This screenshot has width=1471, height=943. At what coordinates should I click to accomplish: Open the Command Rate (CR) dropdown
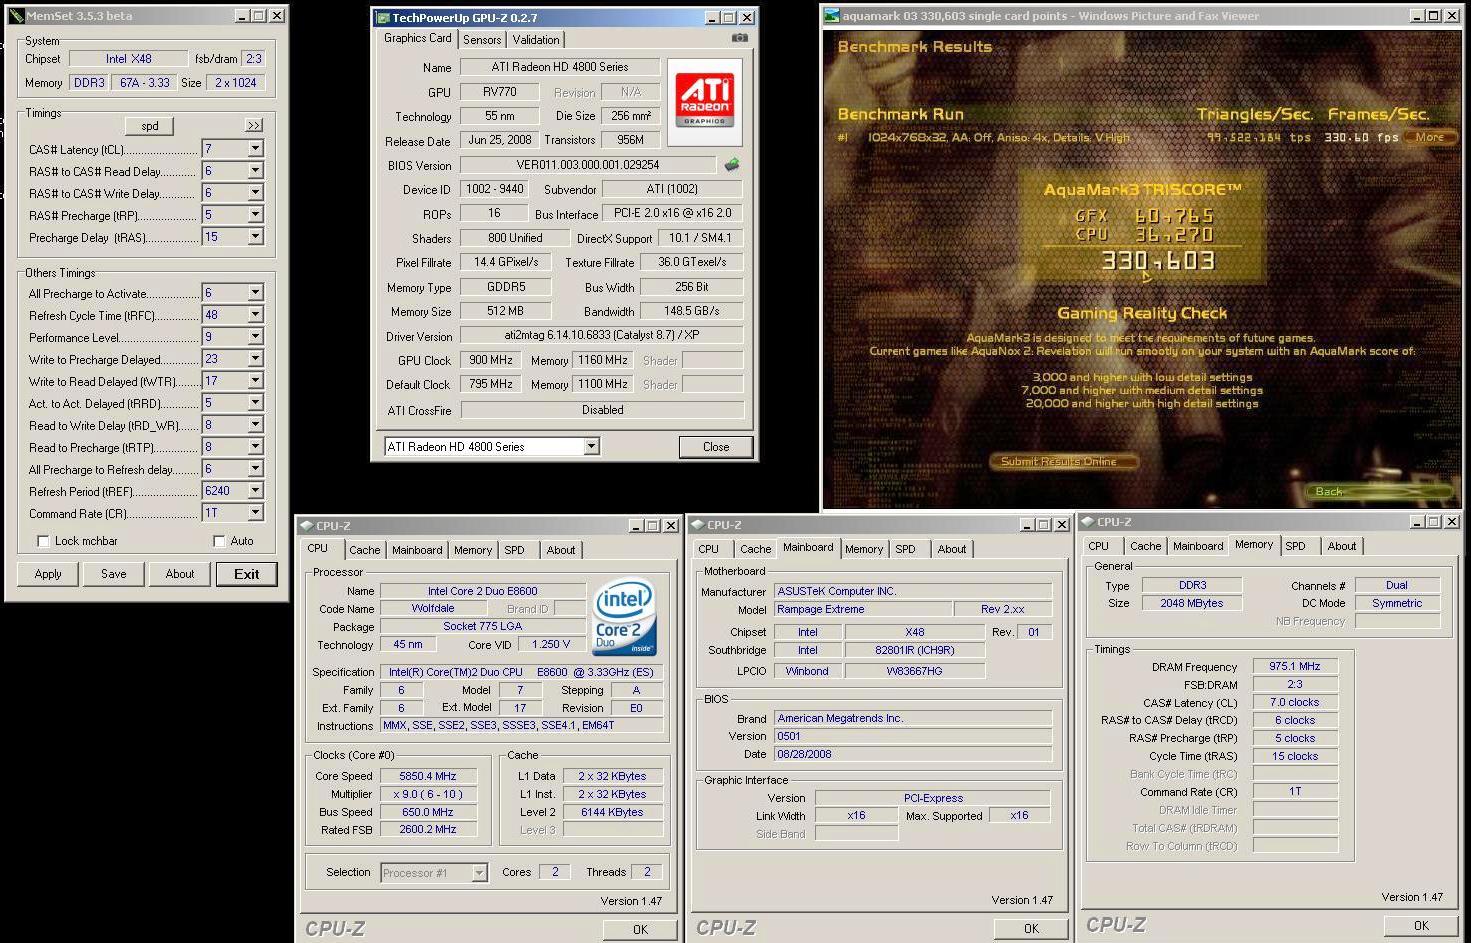tap(255, 513)
